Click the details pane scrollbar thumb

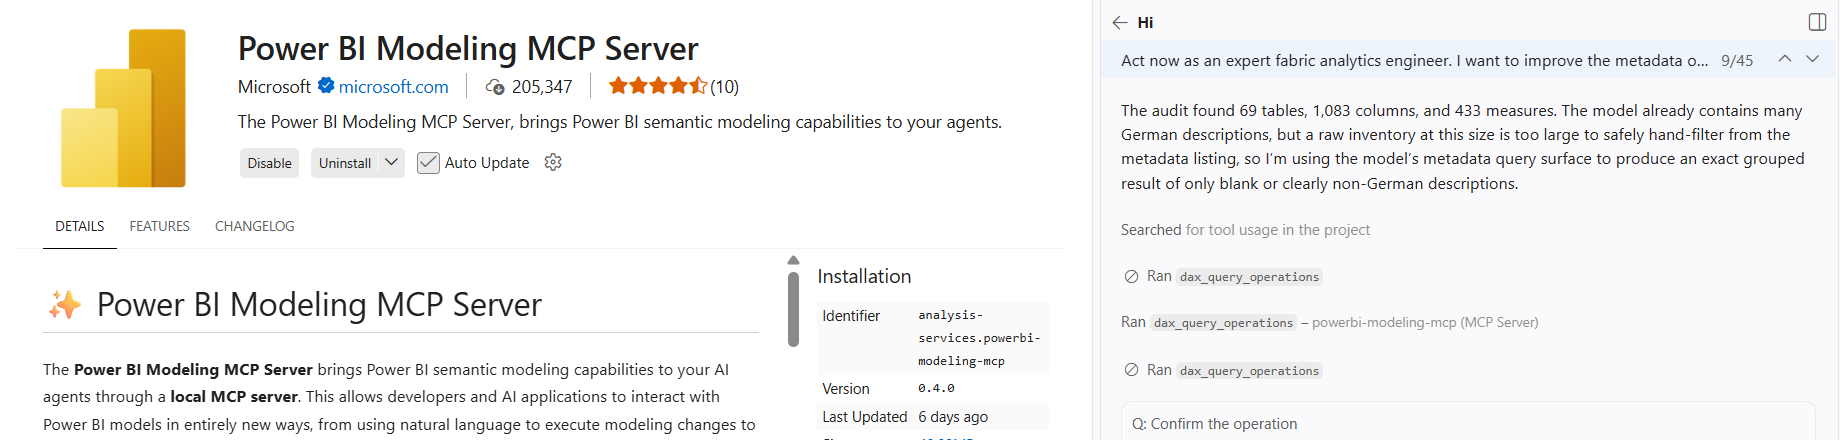[793, 309]
